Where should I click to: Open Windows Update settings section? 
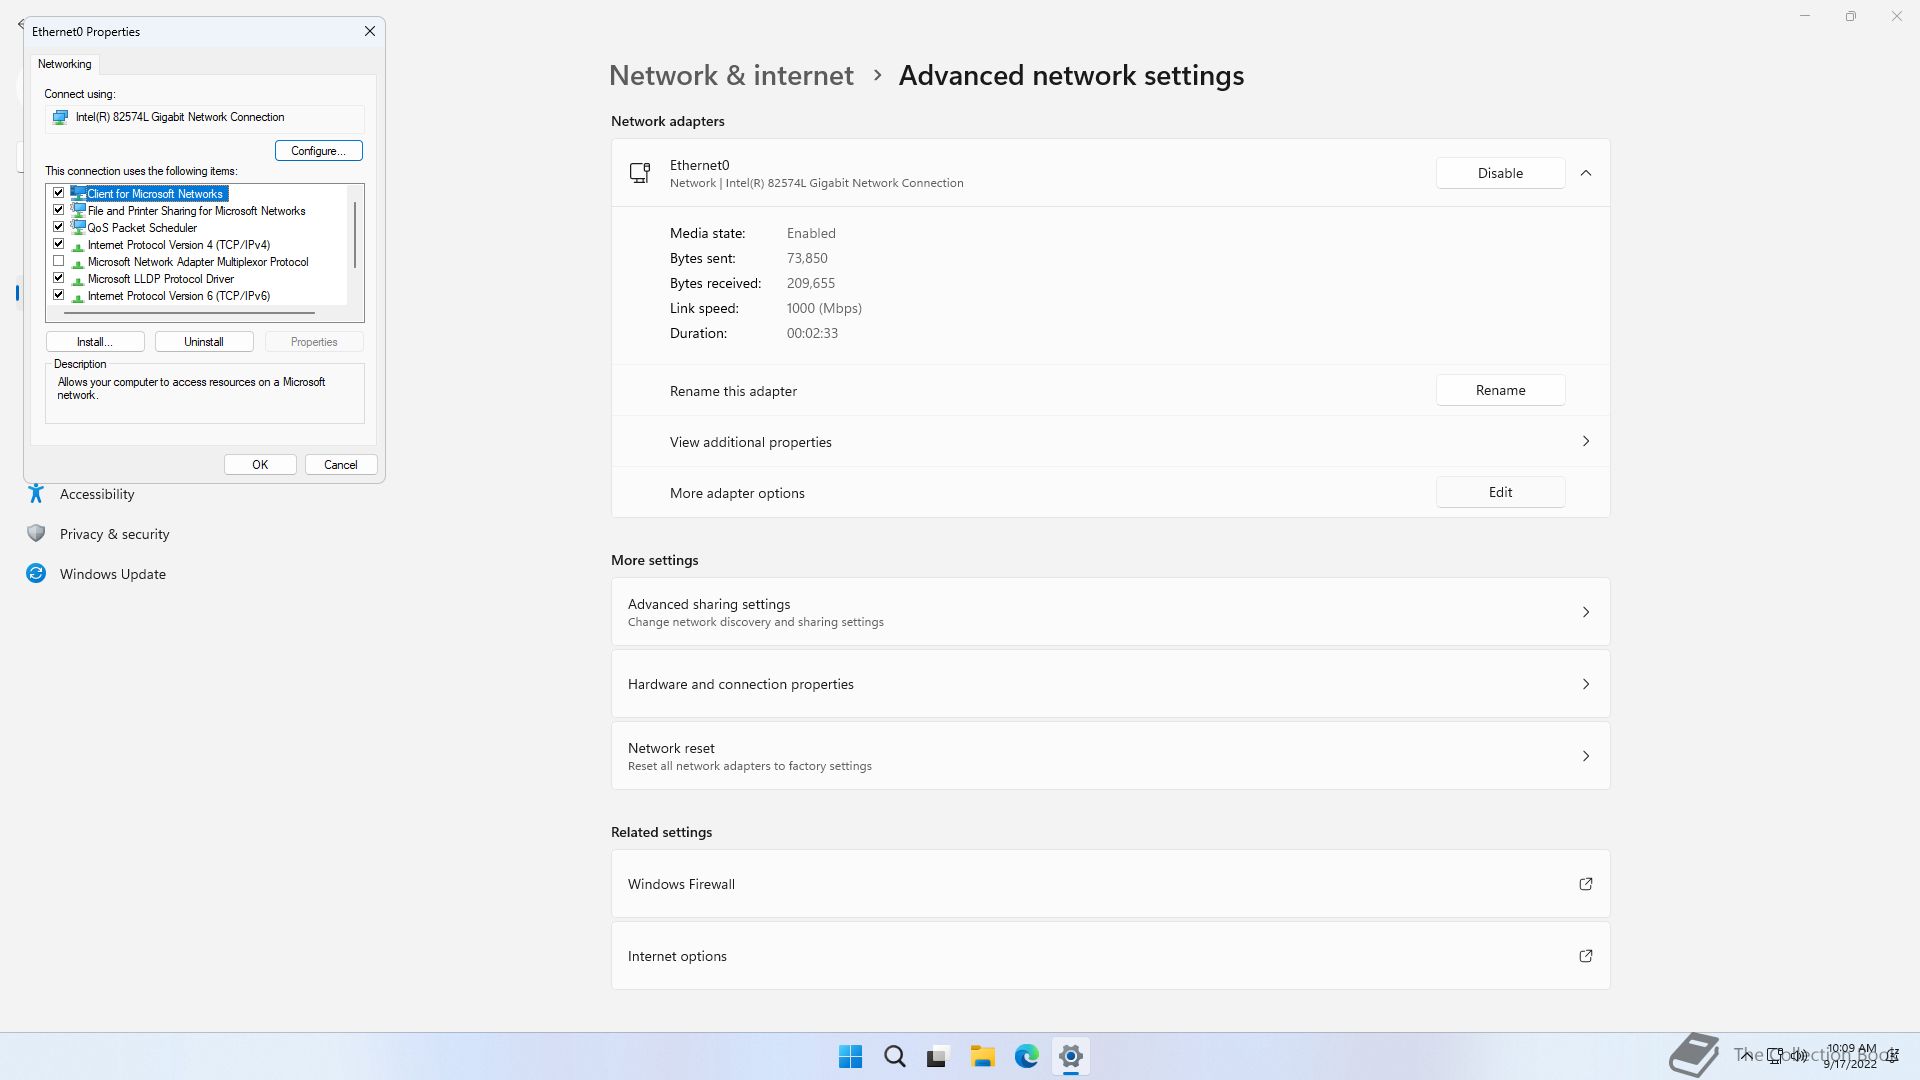click(112, 574)
